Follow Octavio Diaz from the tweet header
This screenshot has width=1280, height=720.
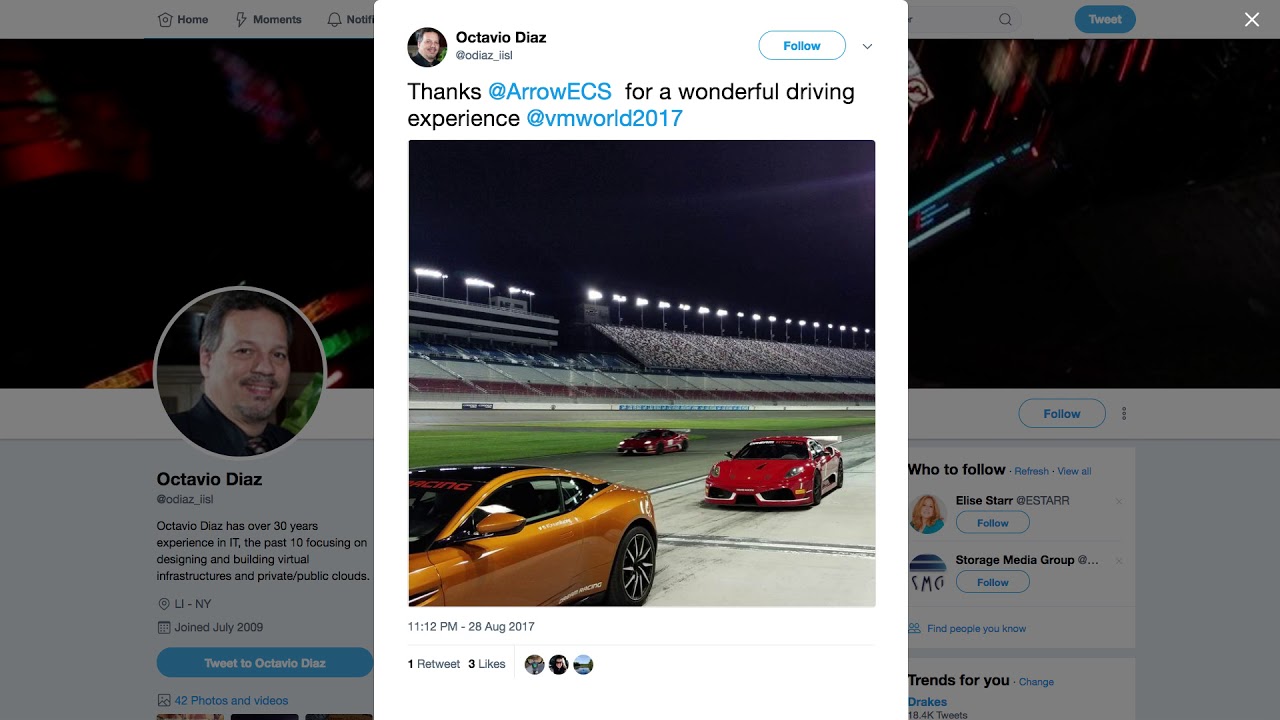click(801, 46)
